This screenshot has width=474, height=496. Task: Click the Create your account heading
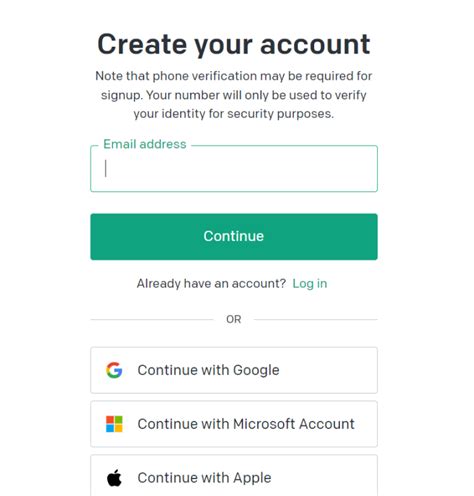[x=234, y=44]
